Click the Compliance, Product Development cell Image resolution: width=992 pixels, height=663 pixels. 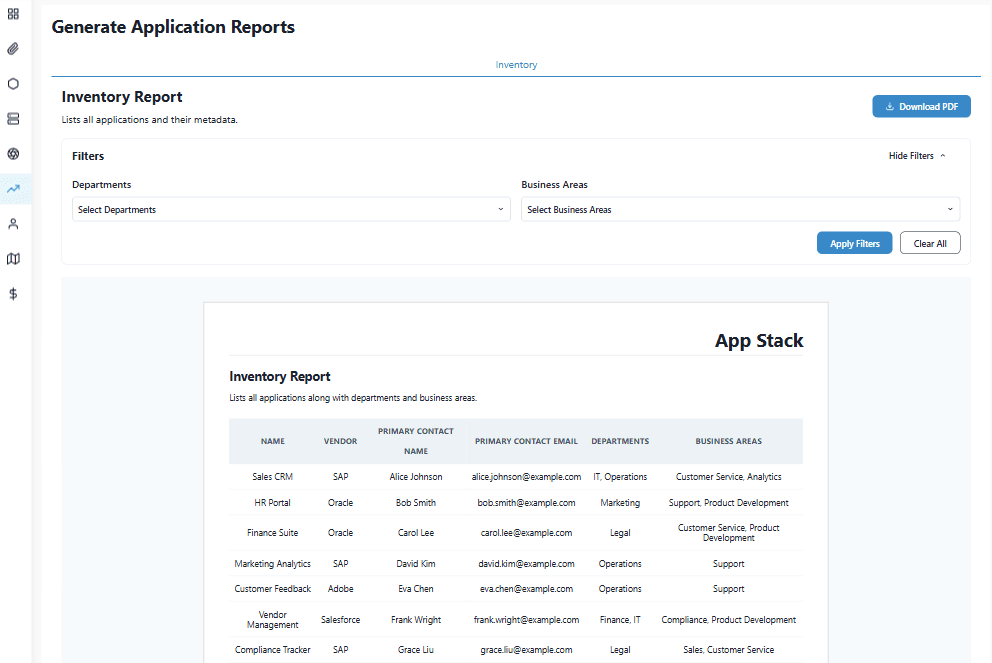point(728,620)
